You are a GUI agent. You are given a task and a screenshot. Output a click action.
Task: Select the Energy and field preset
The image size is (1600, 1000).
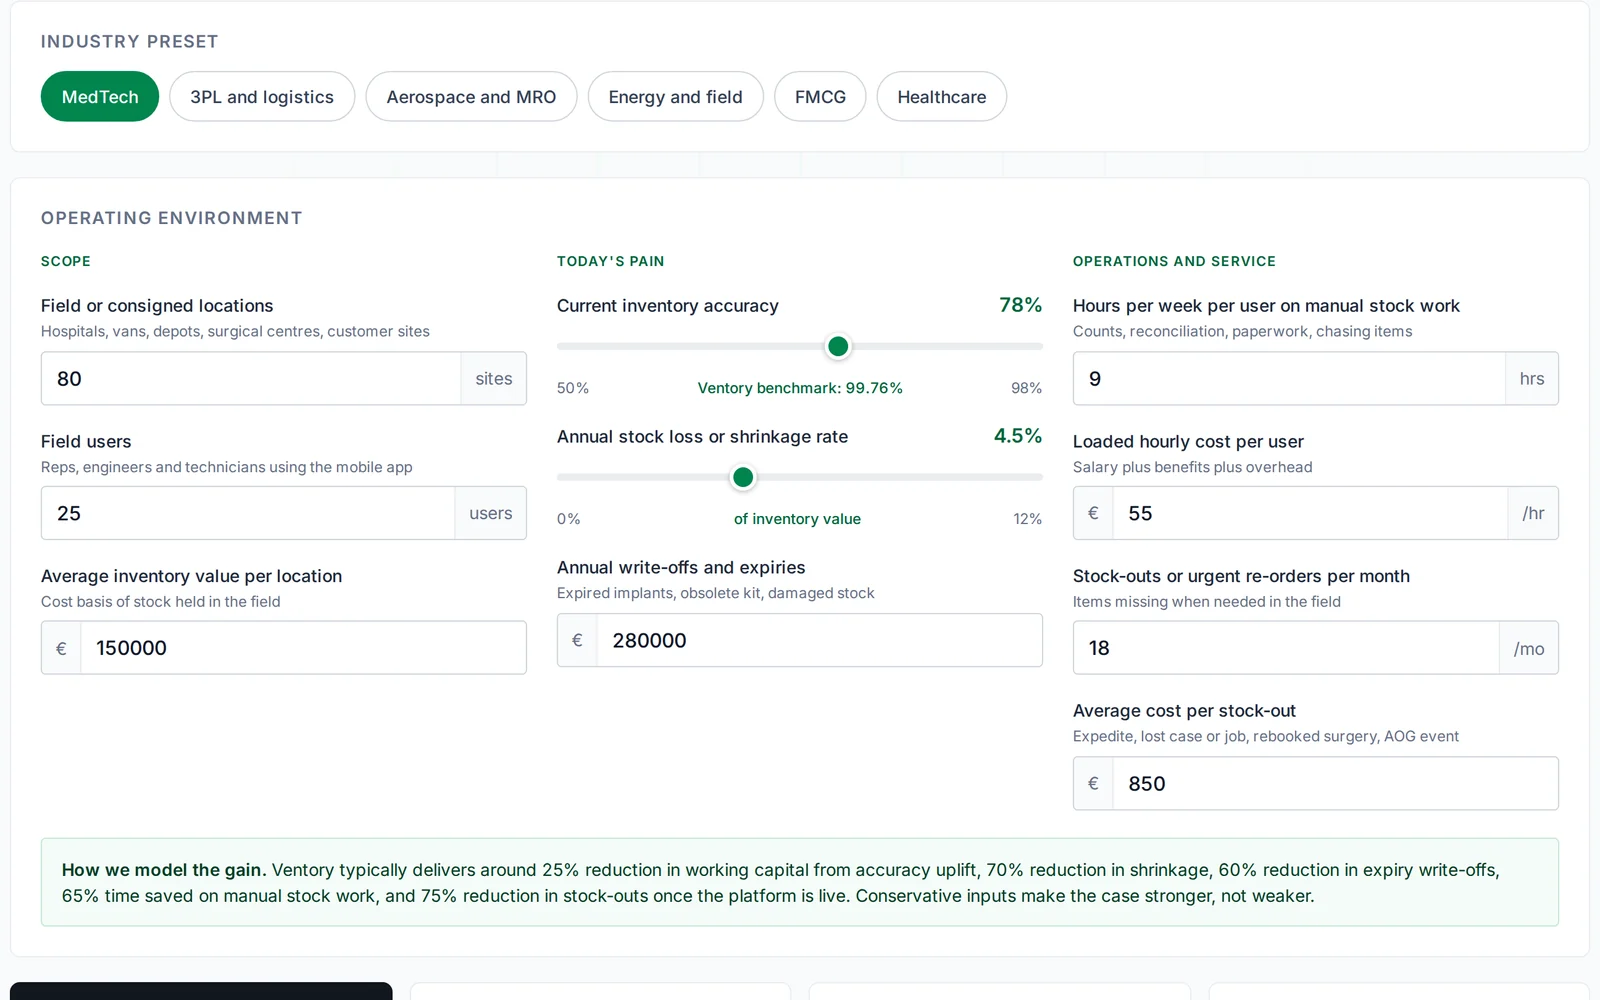[x=675, y=97]
